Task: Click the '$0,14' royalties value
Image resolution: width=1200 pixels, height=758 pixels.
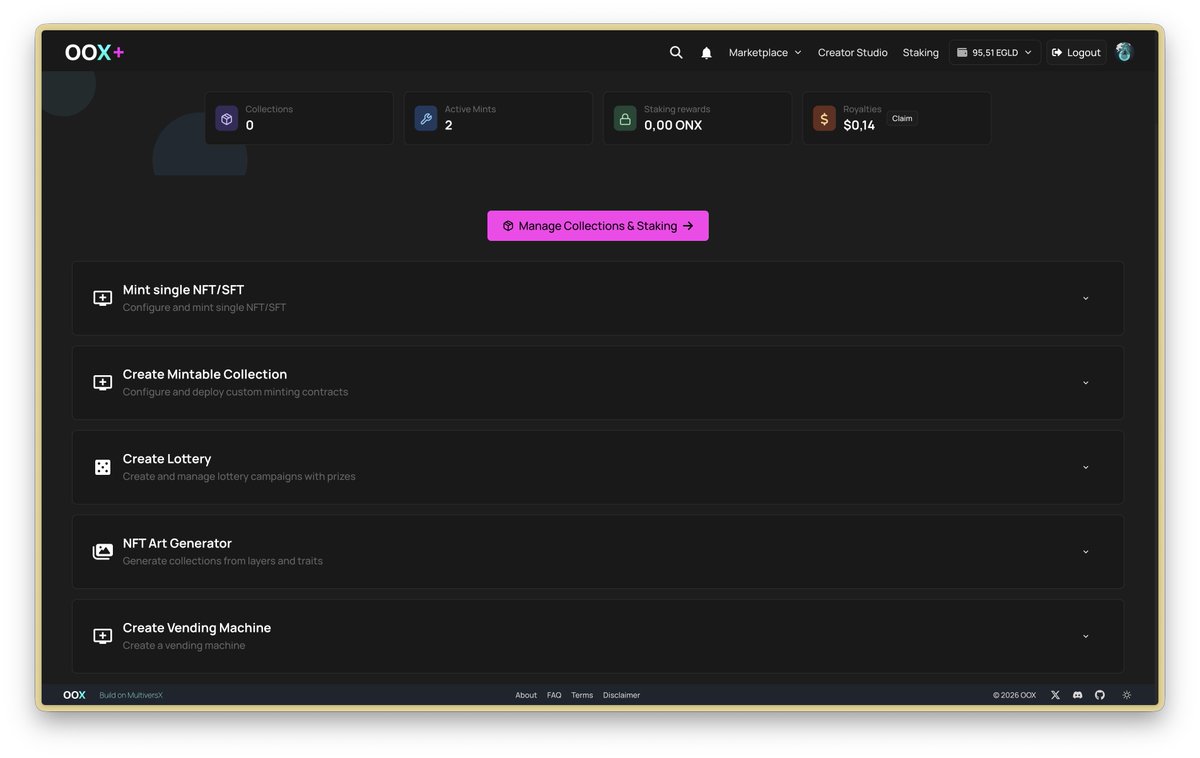Action: point(859,125)
